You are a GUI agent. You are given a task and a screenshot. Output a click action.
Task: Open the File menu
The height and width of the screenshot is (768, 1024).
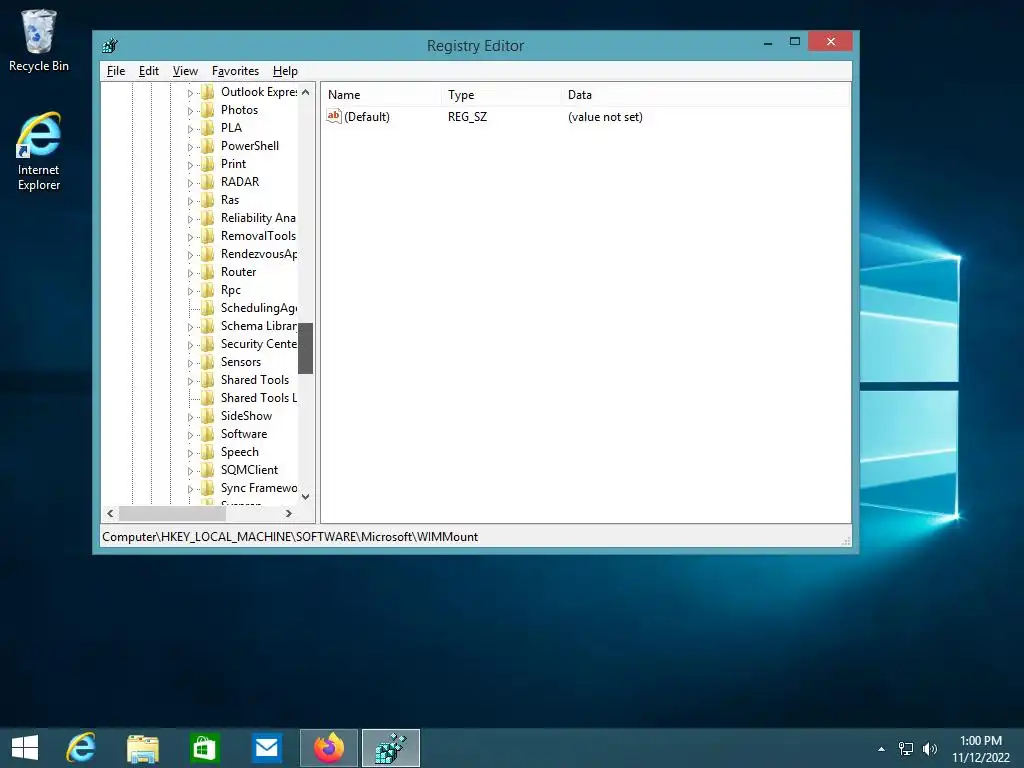116,71
